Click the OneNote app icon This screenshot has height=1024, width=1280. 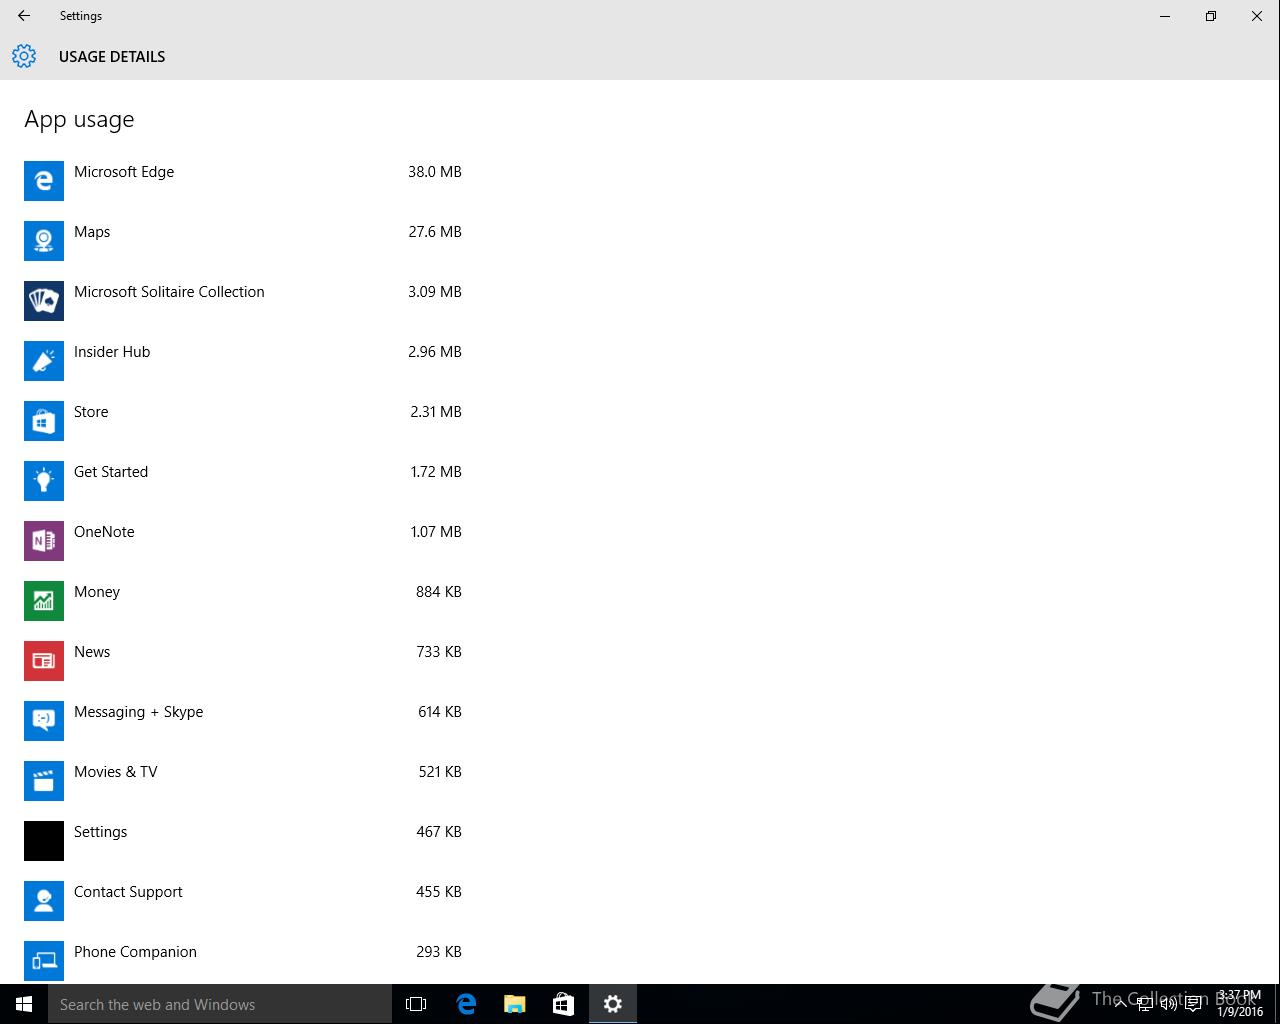(44, 541)
